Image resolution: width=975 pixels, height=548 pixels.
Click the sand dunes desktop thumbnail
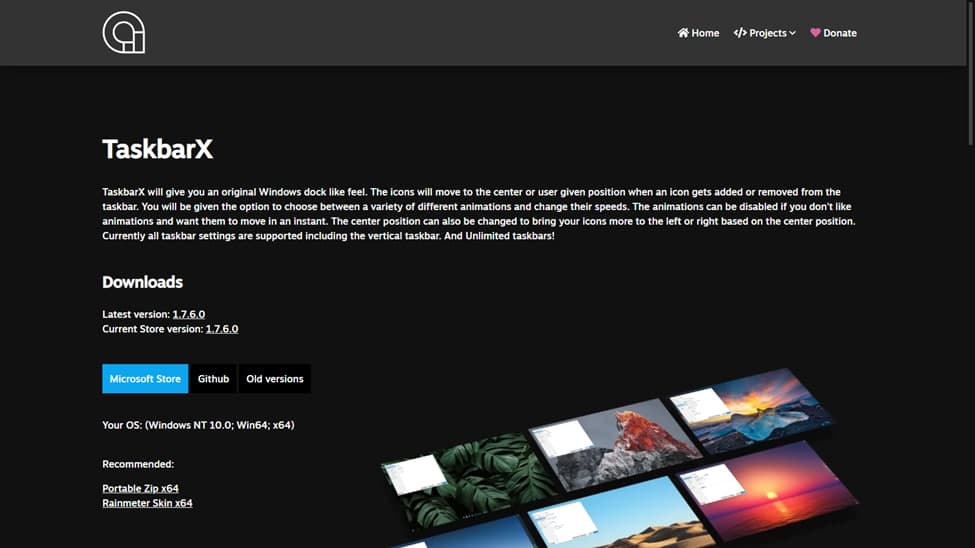coord(622,514)
